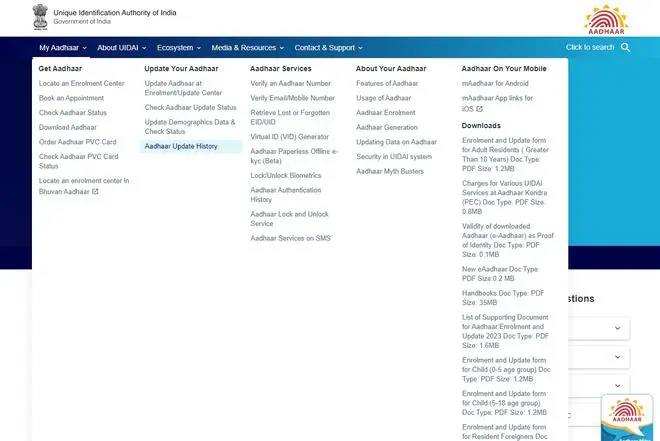
Task: Open the Media & Resources menu
Action: 247,48
